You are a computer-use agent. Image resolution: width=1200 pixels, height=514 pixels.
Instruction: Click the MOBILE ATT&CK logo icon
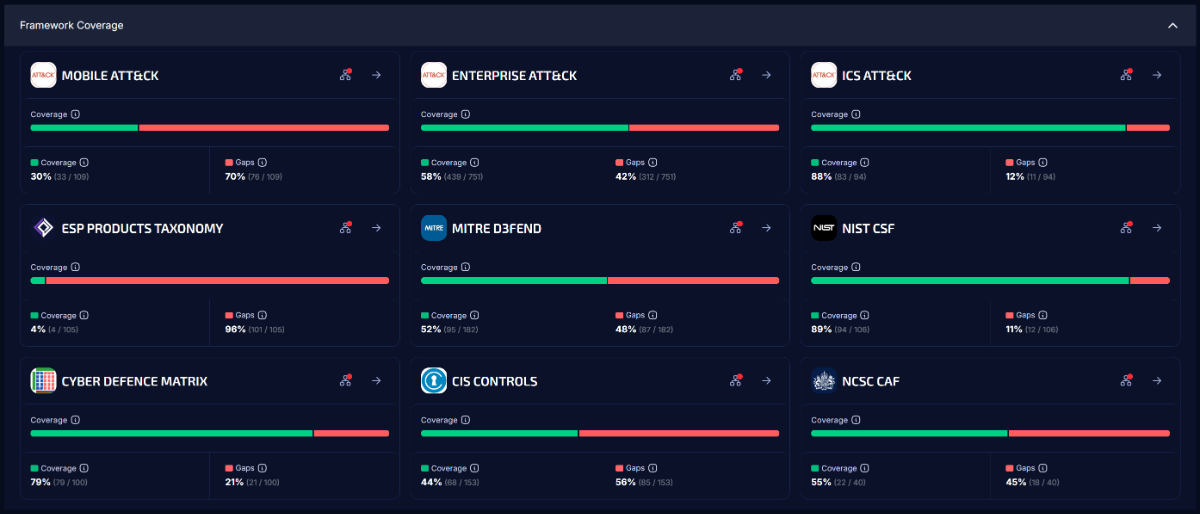(43, 75)
